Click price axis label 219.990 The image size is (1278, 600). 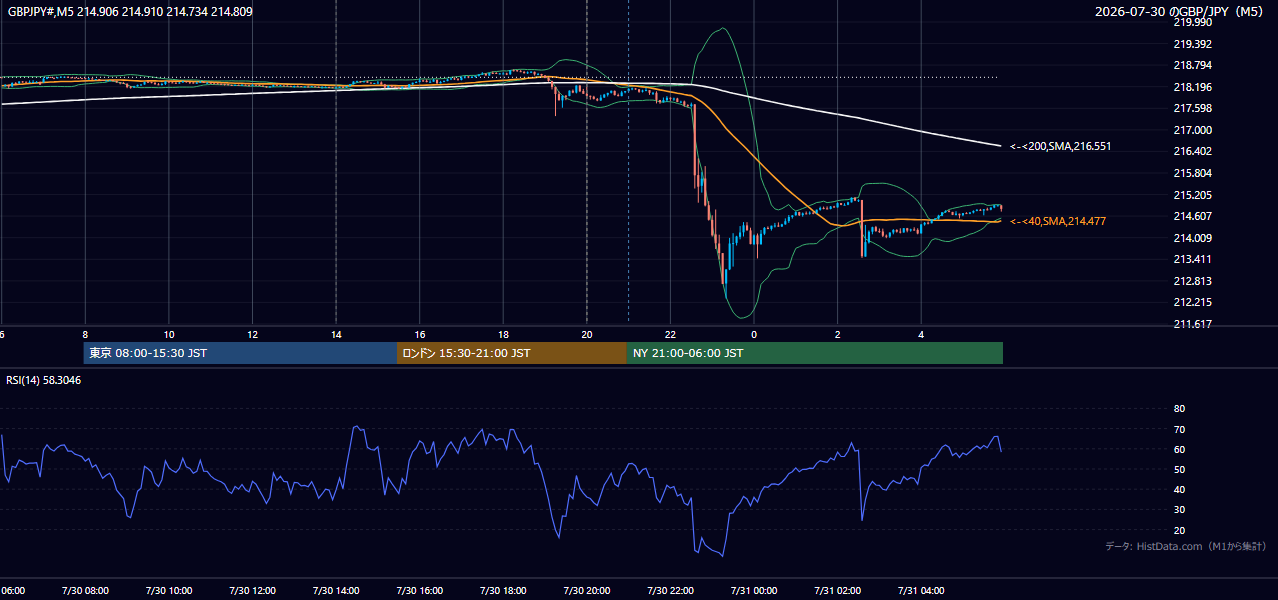click(x=1192, y=22)
